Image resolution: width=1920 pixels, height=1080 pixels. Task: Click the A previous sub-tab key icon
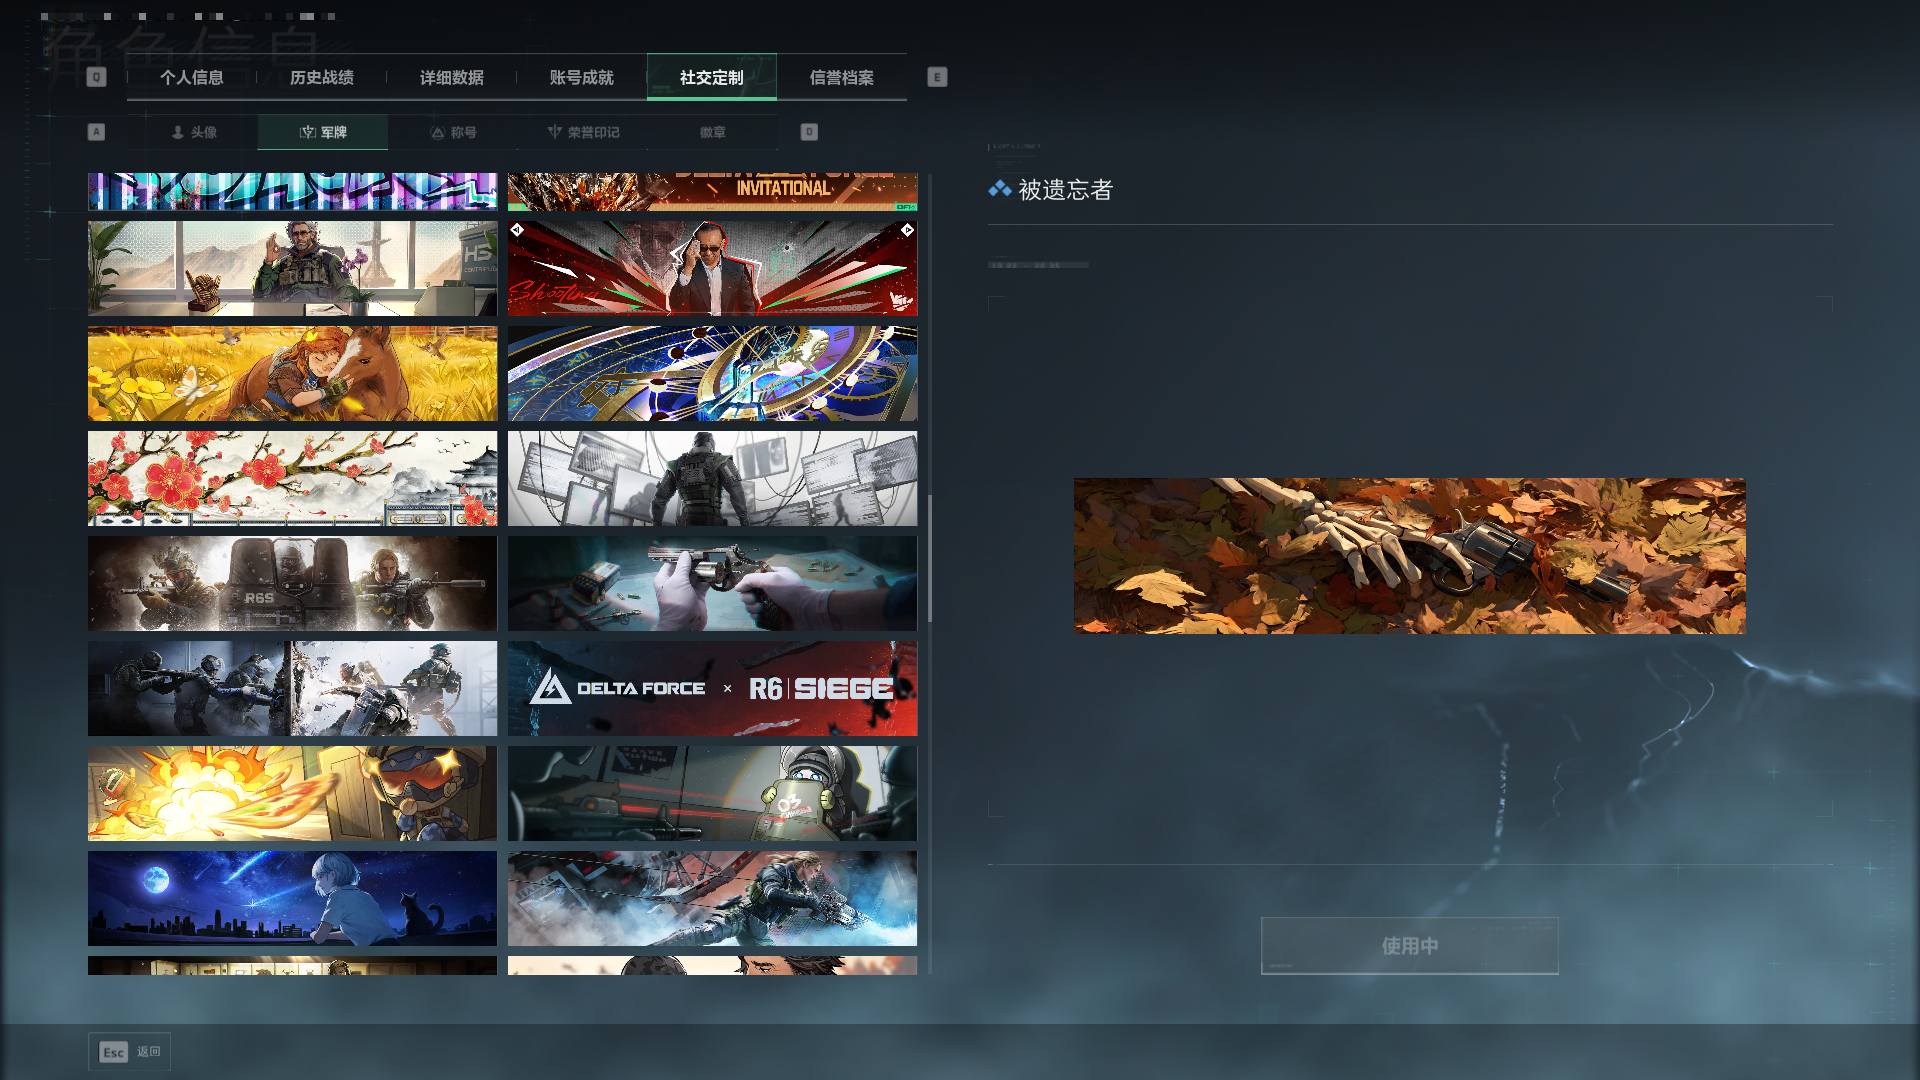tap(96, 132)
